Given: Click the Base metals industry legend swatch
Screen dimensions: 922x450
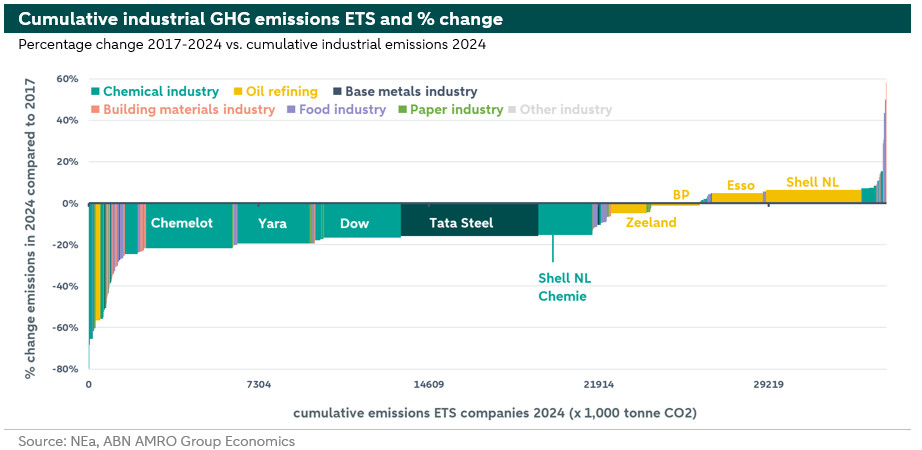Looking at the screenshot, I should [x=337, y=92].
